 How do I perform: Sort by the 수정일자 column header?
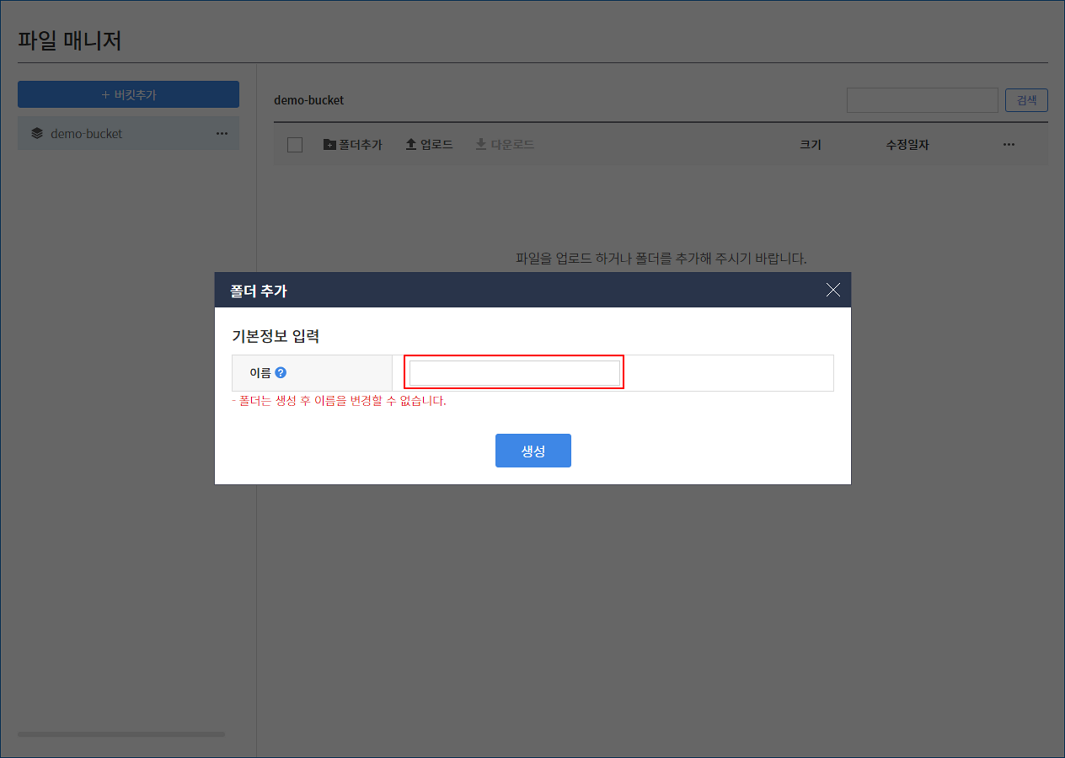907,145
